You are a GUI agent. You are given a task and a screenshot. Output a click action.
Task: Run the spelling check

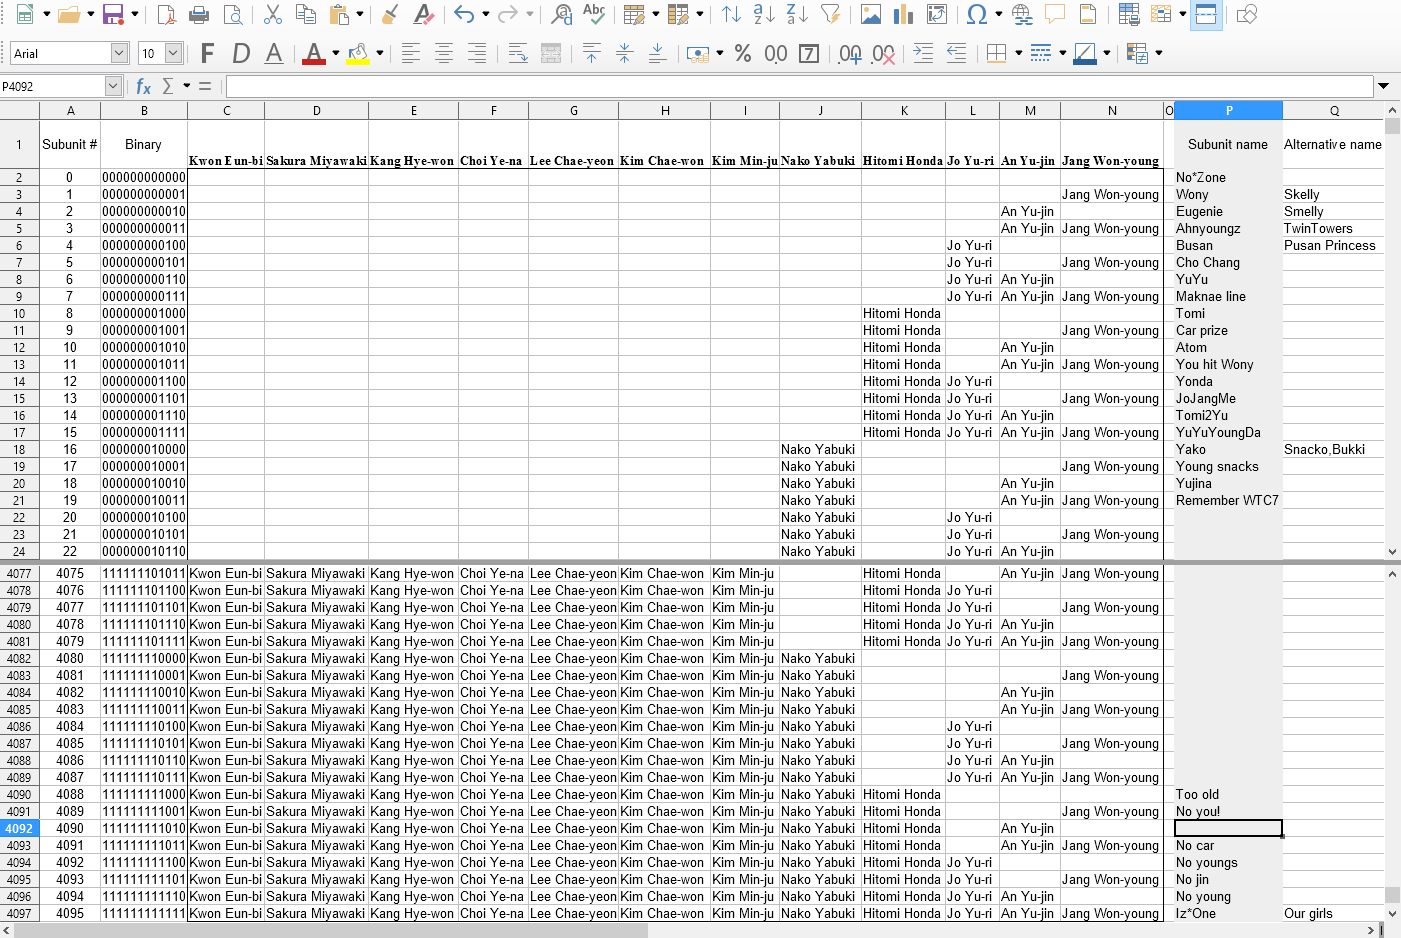(595, 14)
